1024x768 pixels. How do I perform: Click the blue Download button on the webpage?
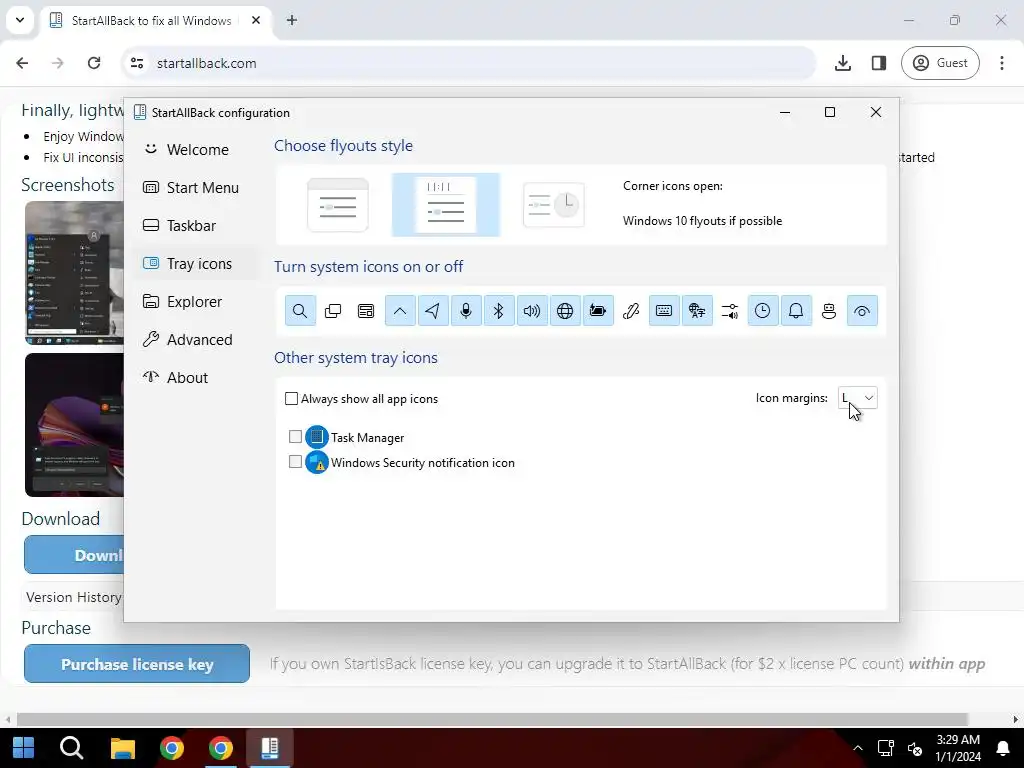[x=74, y=555]
